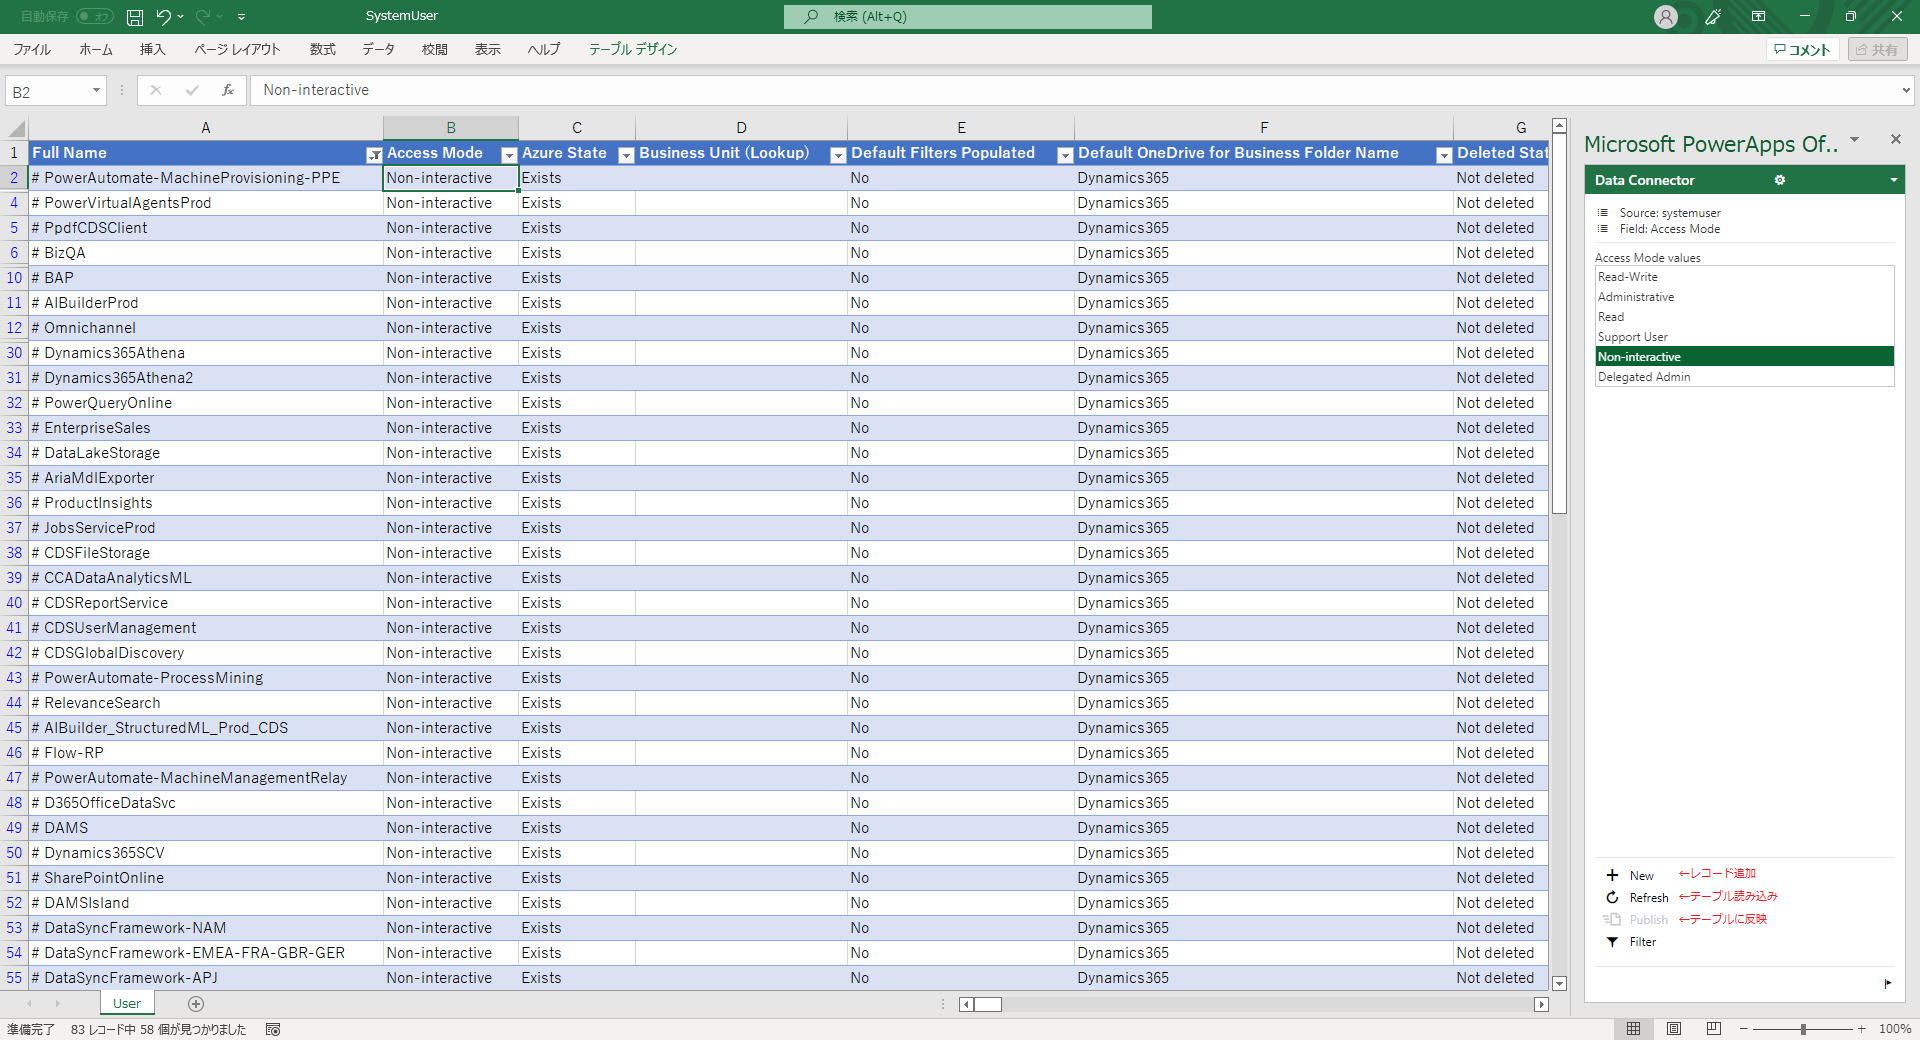Image resolution: width=1920 pixels, height=1040 pixels.
Task: Click the vertical scrollbar down arrow
Action: tap(1559, 984)
